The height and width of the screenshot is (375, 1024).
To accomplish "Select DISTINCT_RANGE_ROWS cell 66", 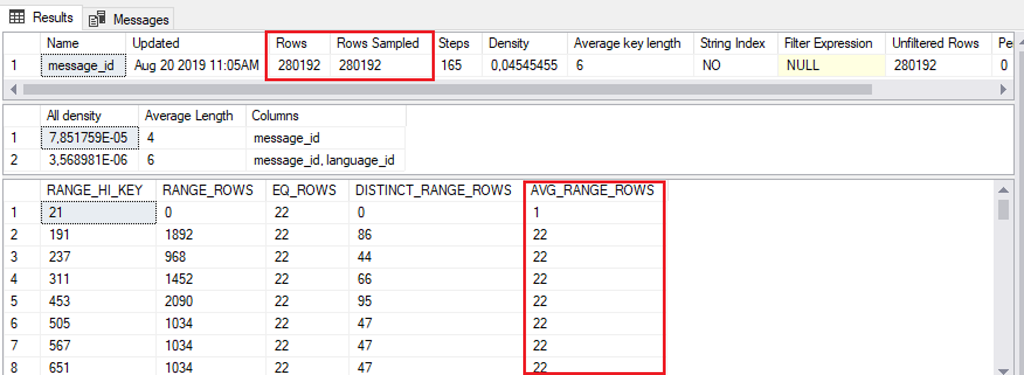I will click(x=437, y=279).
